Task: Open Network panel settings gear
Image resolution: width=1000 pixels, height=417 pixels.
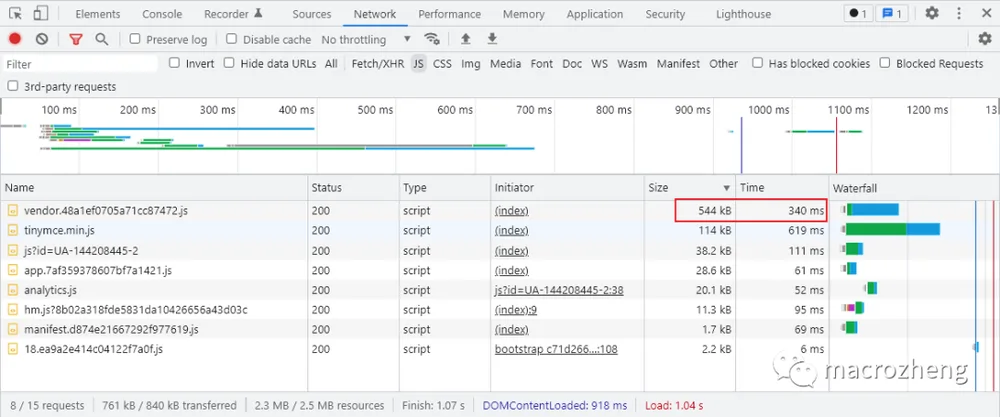Action: click(985, 39)
